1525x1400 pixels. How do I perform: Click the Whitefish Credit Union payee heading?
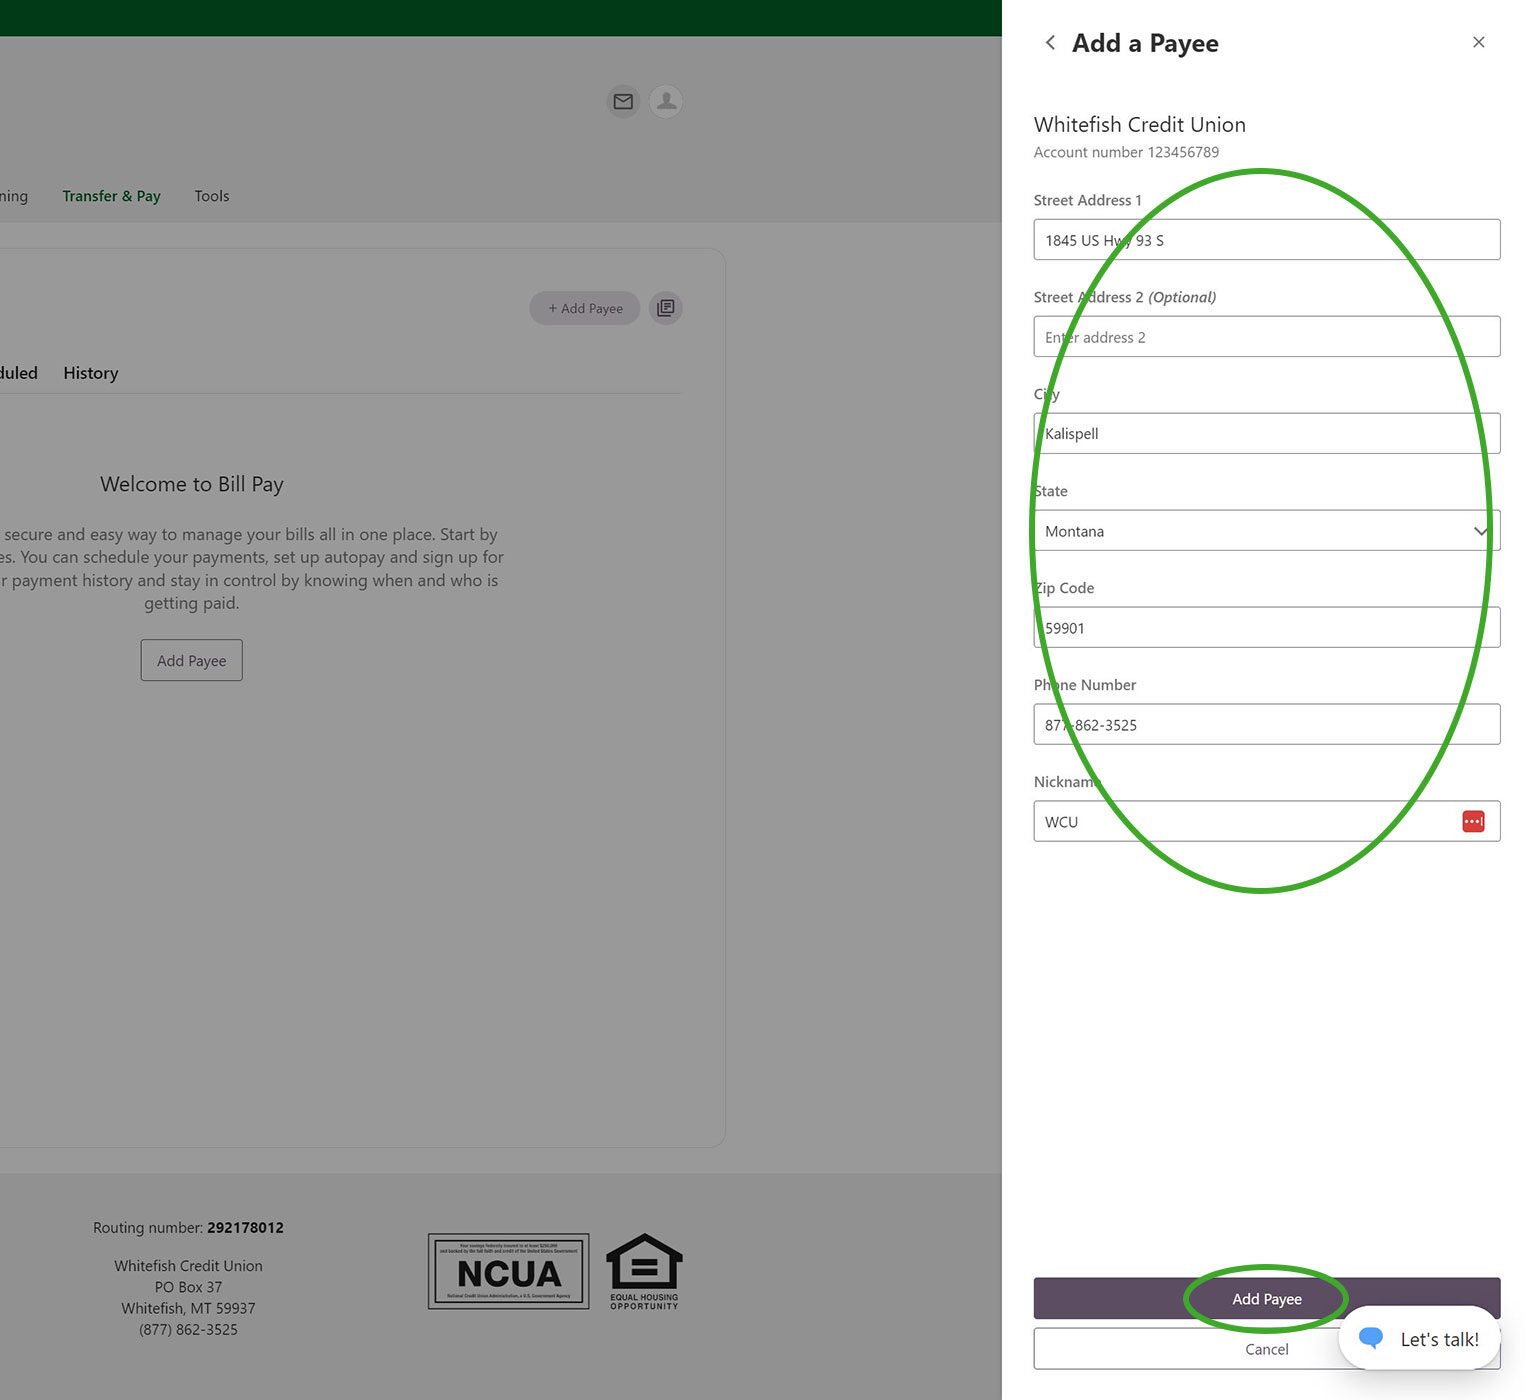click(x=1140, y=125)
